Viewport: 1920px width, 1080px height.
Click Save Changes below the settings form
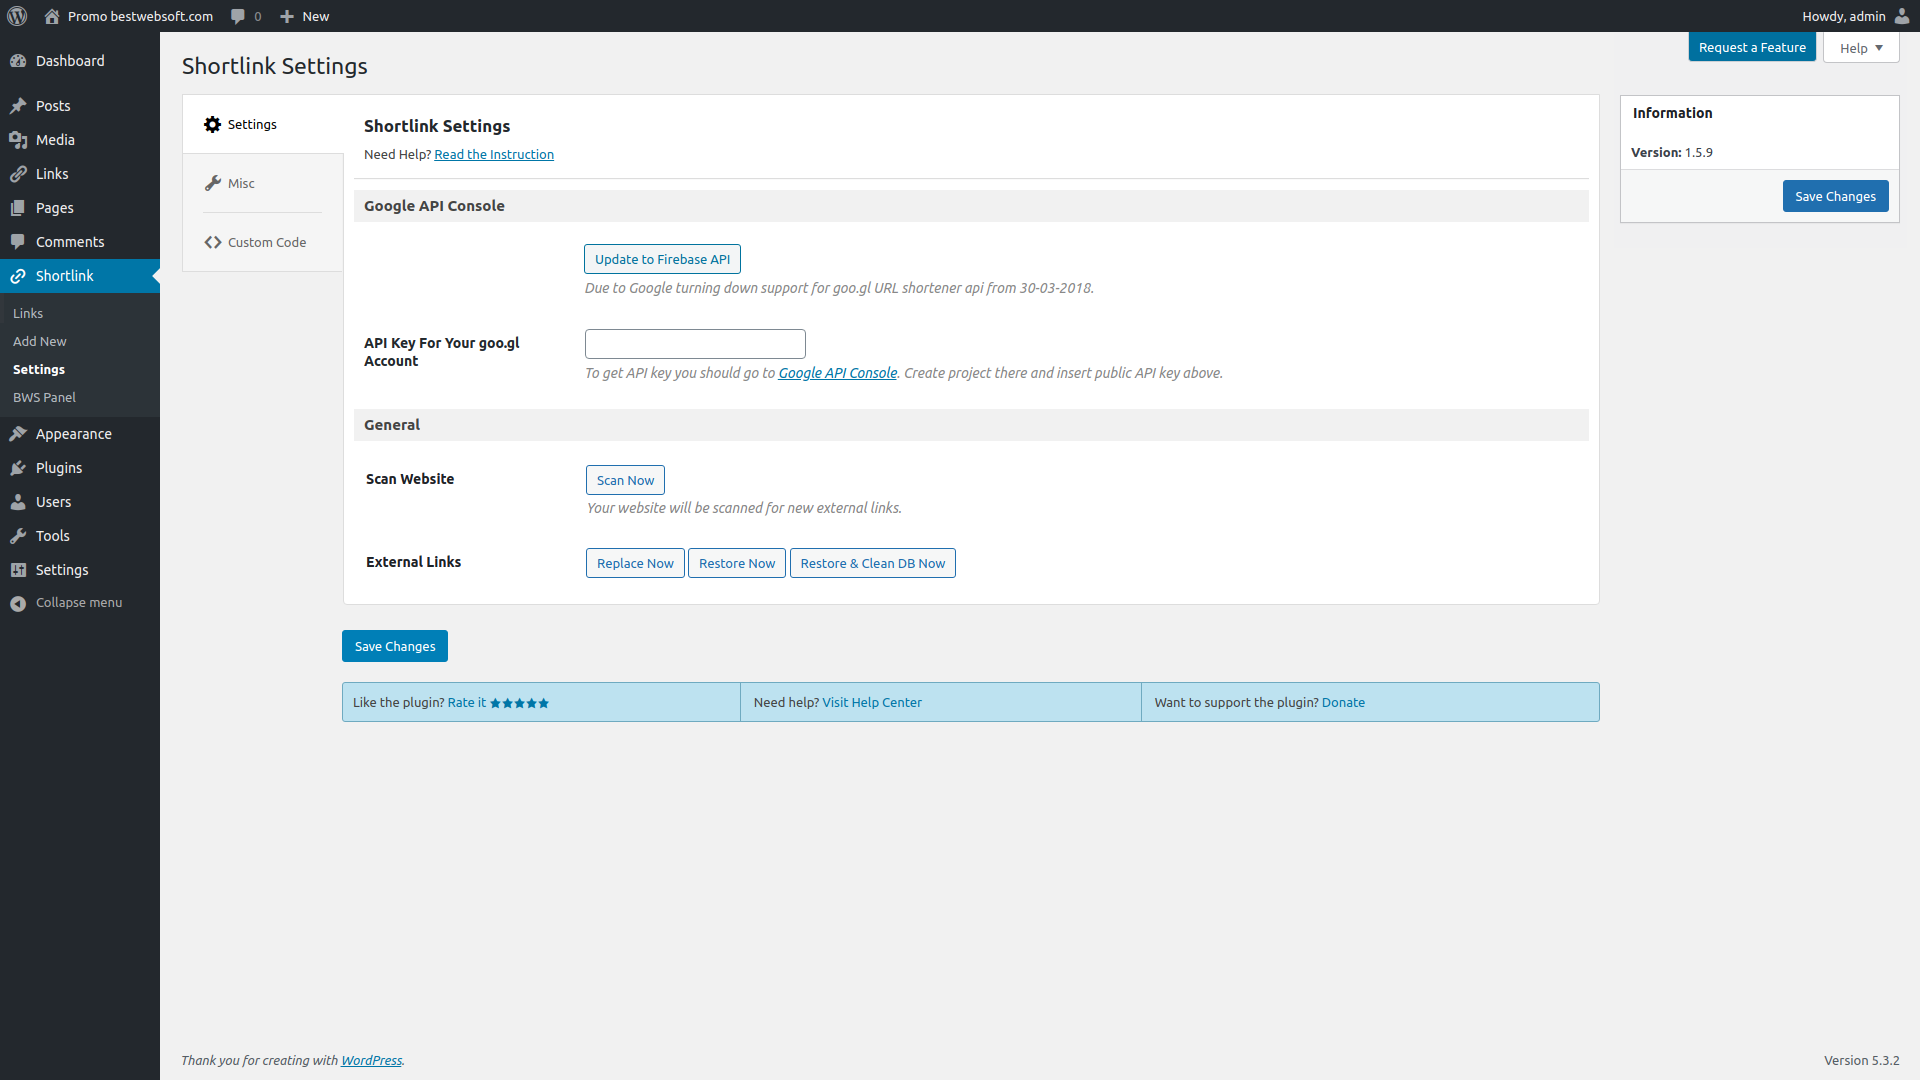395,646
